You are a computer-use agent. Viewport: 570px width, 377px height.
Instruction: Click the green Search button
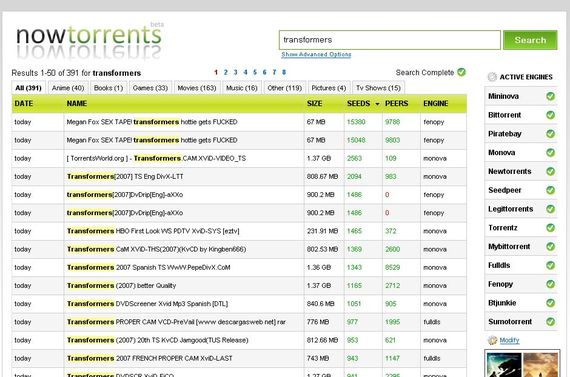(530, 40)
